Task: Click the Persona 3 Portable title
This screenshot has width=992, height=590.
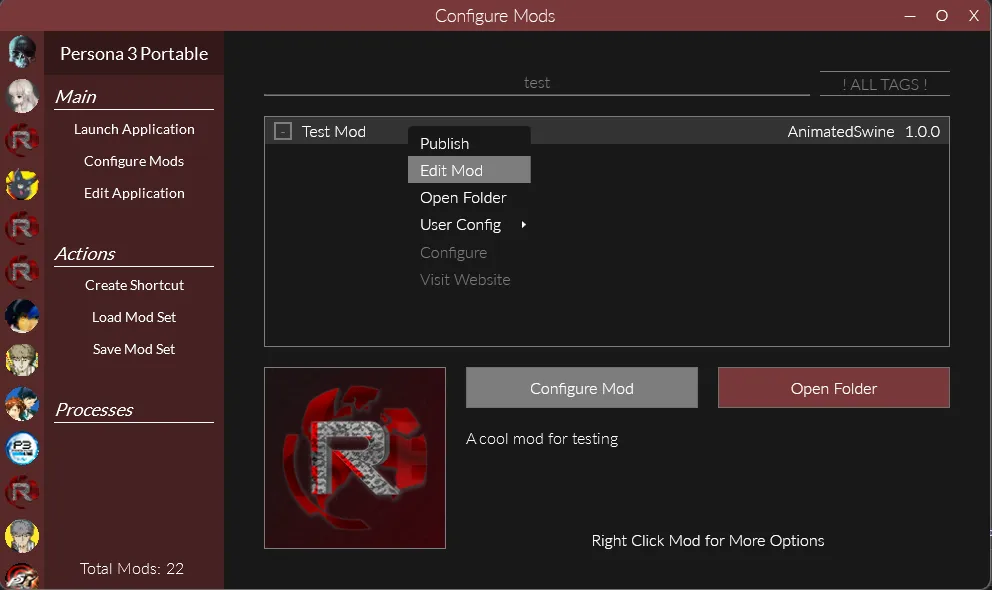Action: click(134, 54)
